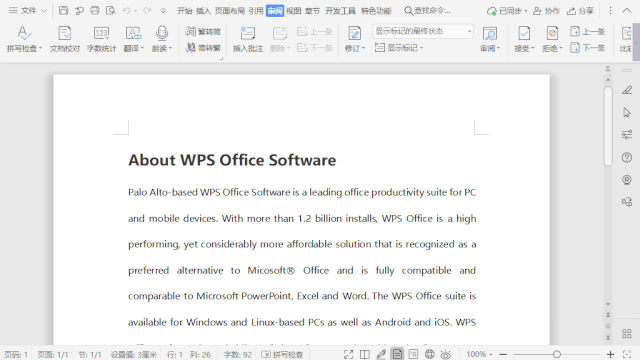Switch to web layout view in status bar

click(429, 354)
